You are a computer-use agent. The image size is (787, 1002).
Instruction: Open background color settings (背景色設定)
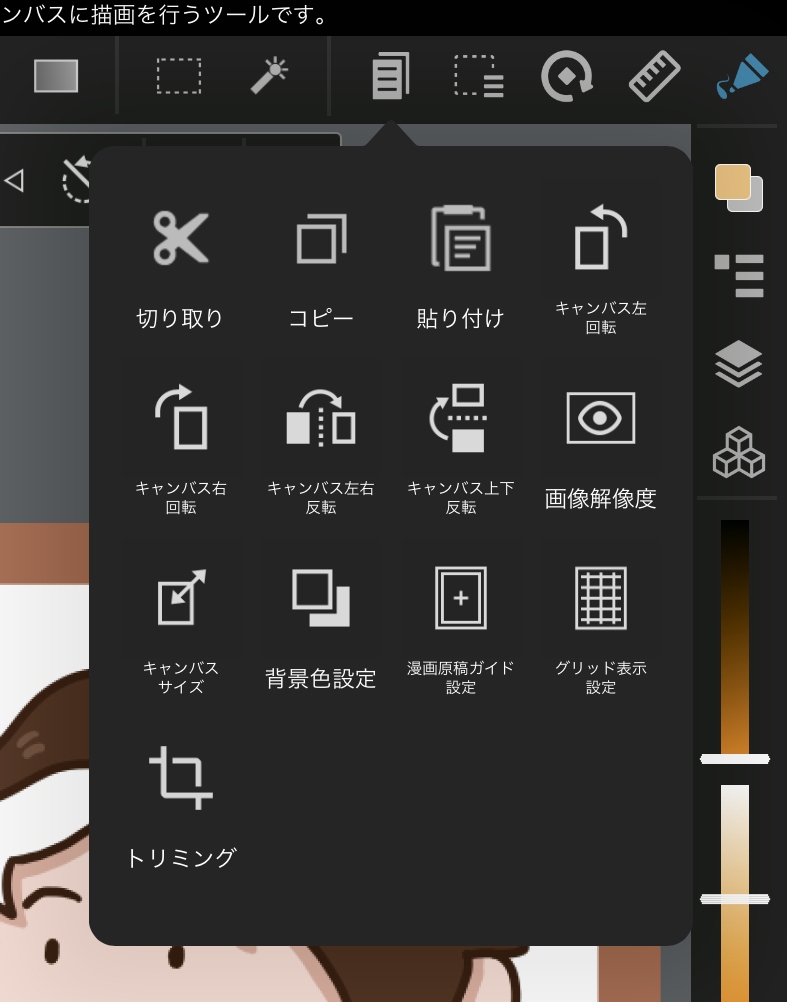point(321,628)
